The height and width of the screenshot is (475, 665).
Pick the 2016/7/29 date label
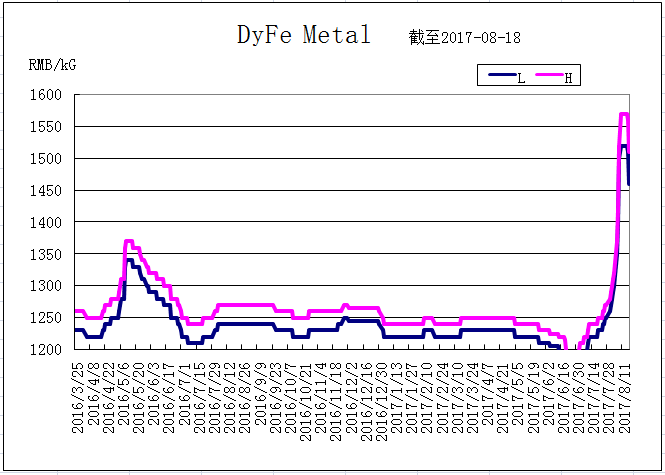(215, 397)
